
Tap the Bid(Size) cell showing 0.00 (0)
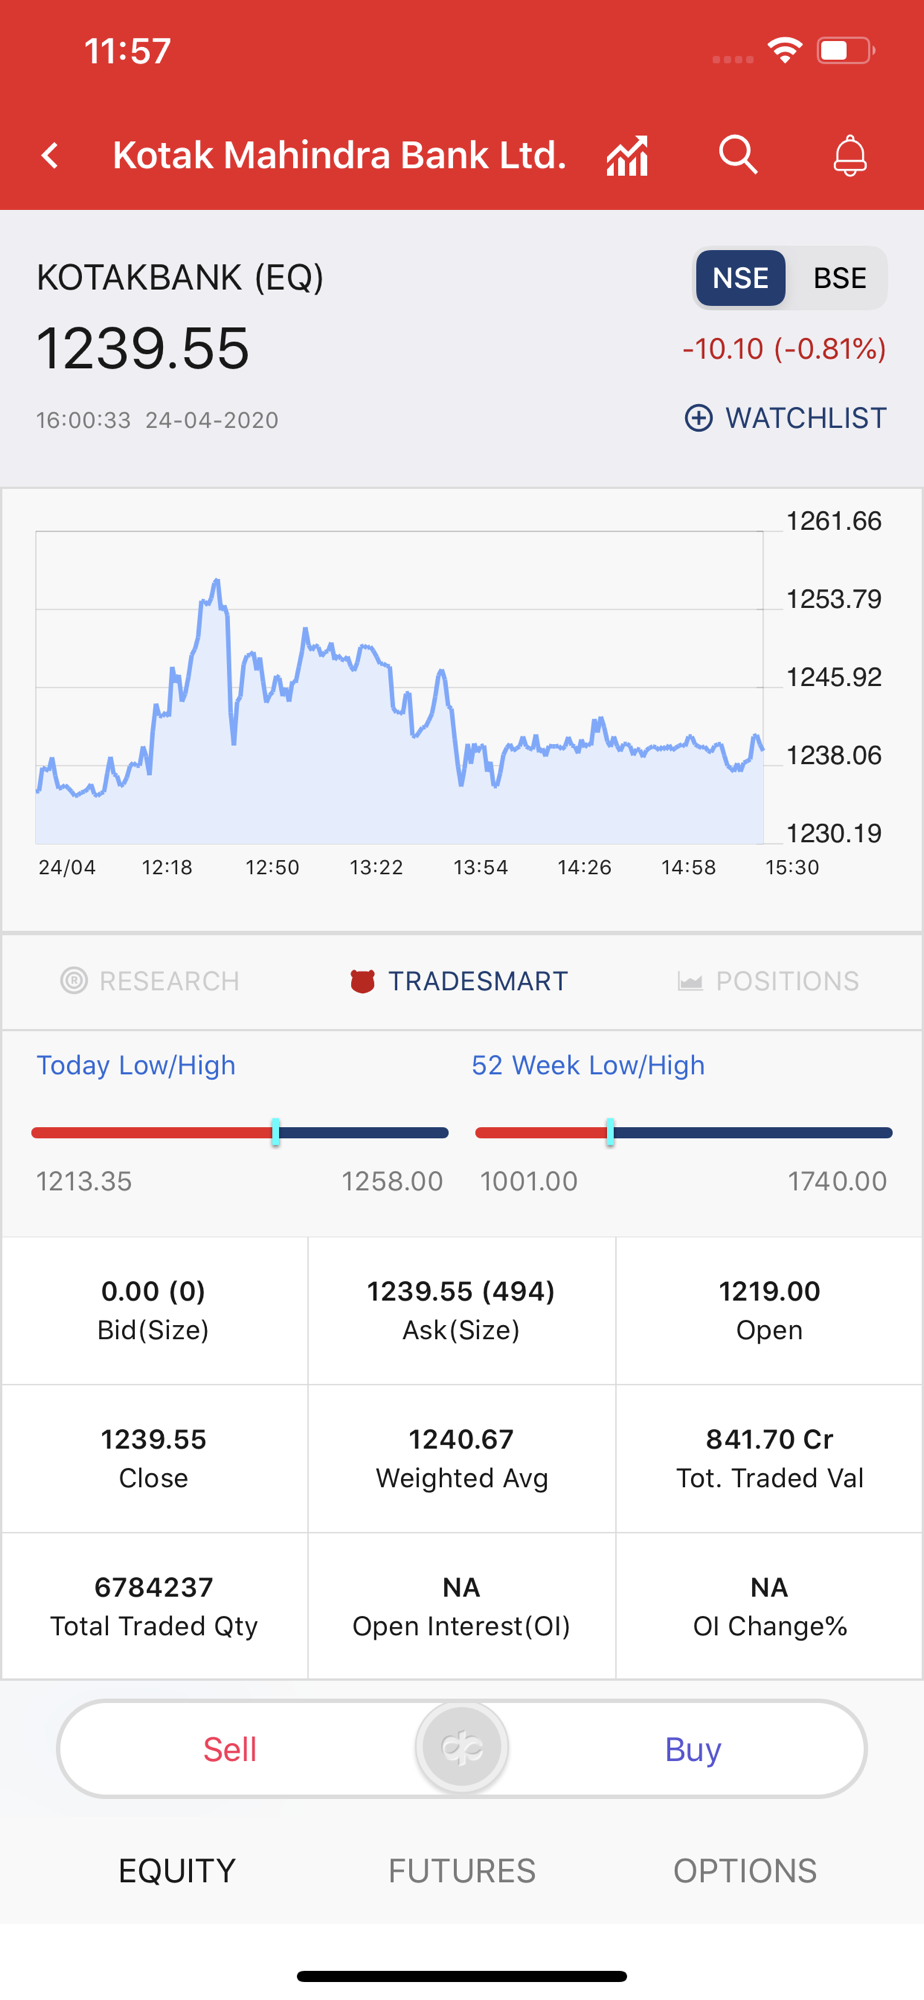pos(154,1310)
